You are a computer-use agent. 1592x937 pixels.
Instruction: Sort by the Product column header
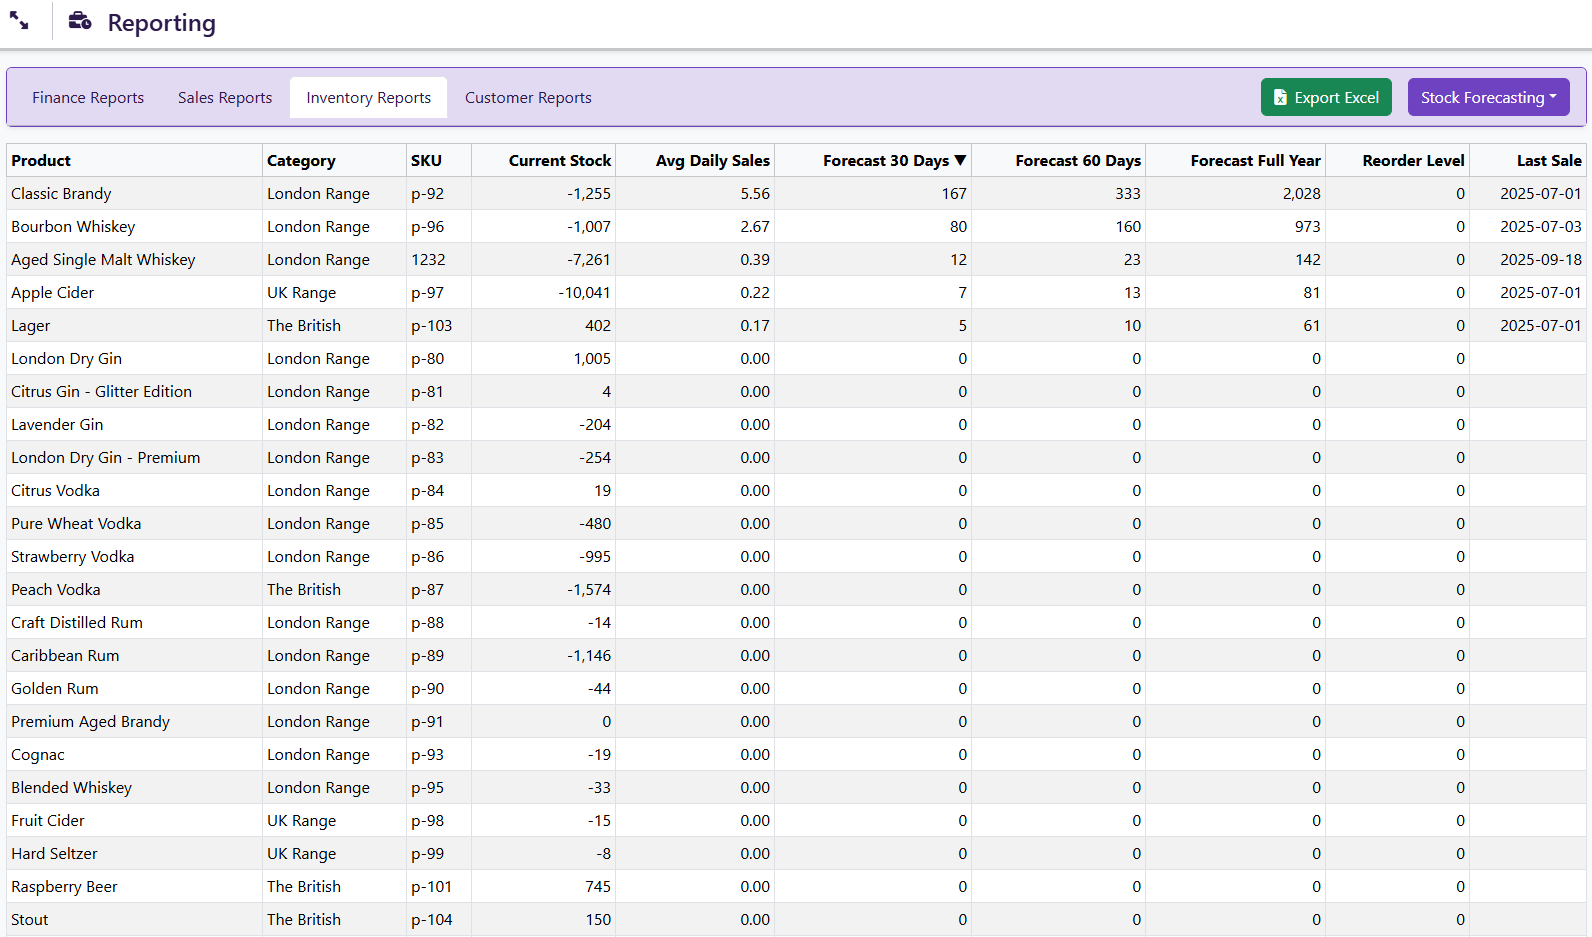[x=41, y=161]
